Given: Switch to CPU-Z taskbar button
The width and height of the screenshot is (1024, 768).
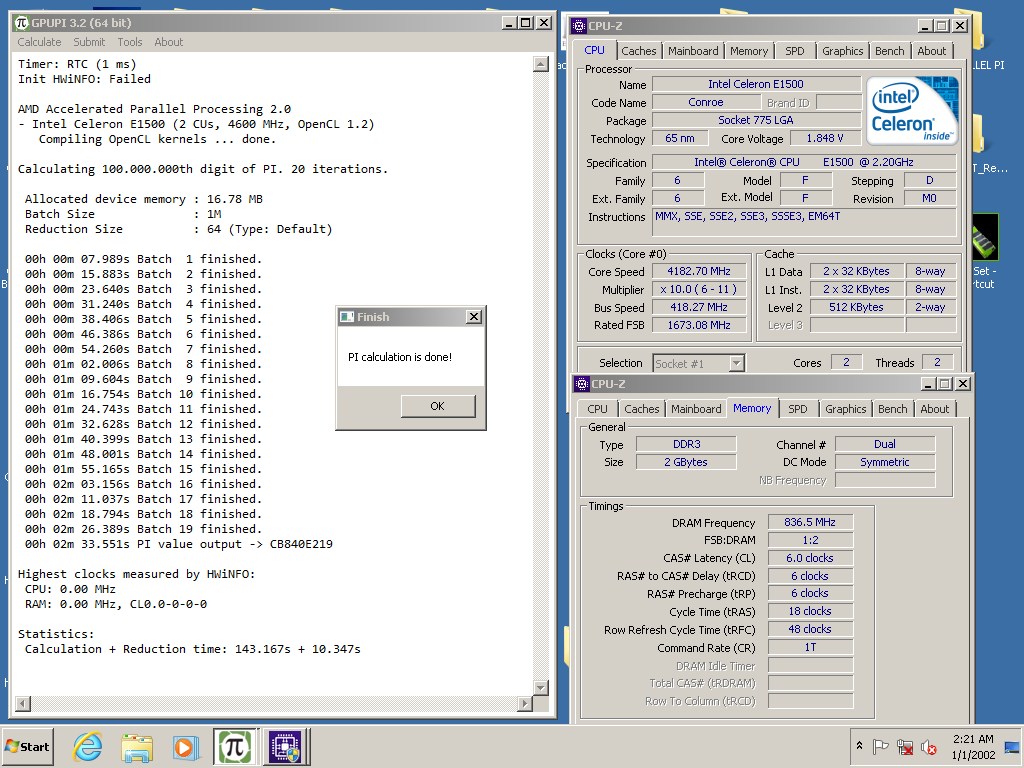Looking at the screenshot, I should coord(285,747).
